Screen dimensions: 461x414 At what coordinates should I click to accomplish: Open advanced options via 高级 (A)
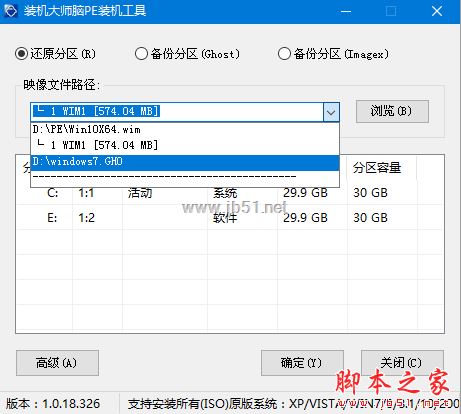tap(57, 363)
